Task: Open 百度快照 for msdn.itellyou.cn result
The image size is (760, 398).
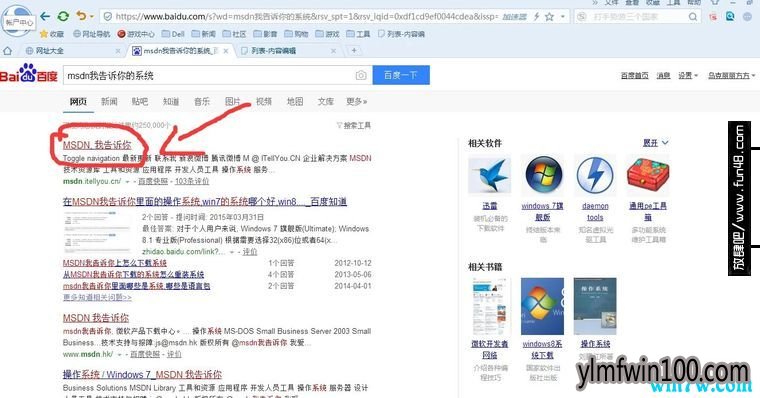Action: pyautogui.click(x=153, y=181)
